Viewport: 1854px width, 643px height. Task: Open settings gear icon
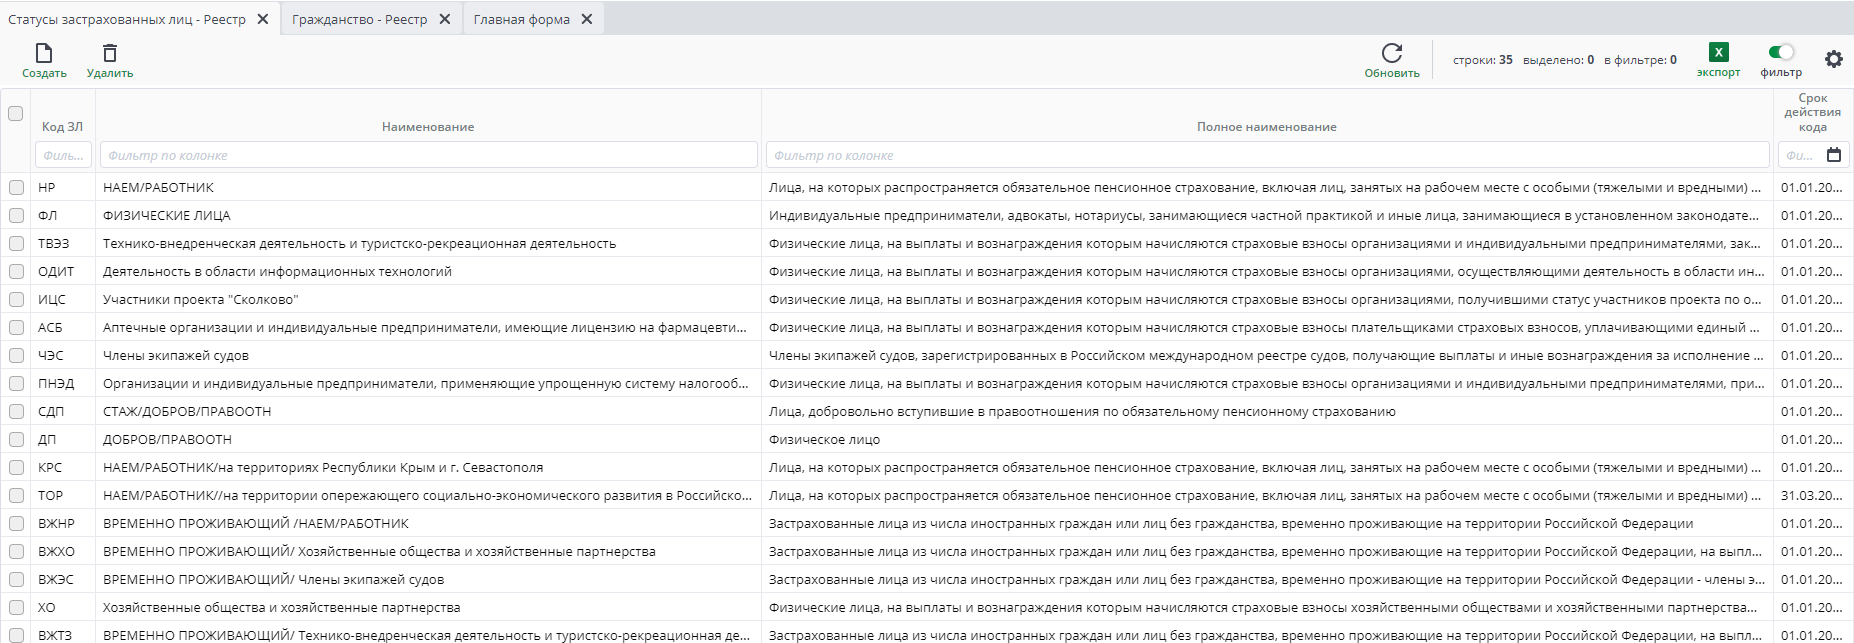[1833, 59]
